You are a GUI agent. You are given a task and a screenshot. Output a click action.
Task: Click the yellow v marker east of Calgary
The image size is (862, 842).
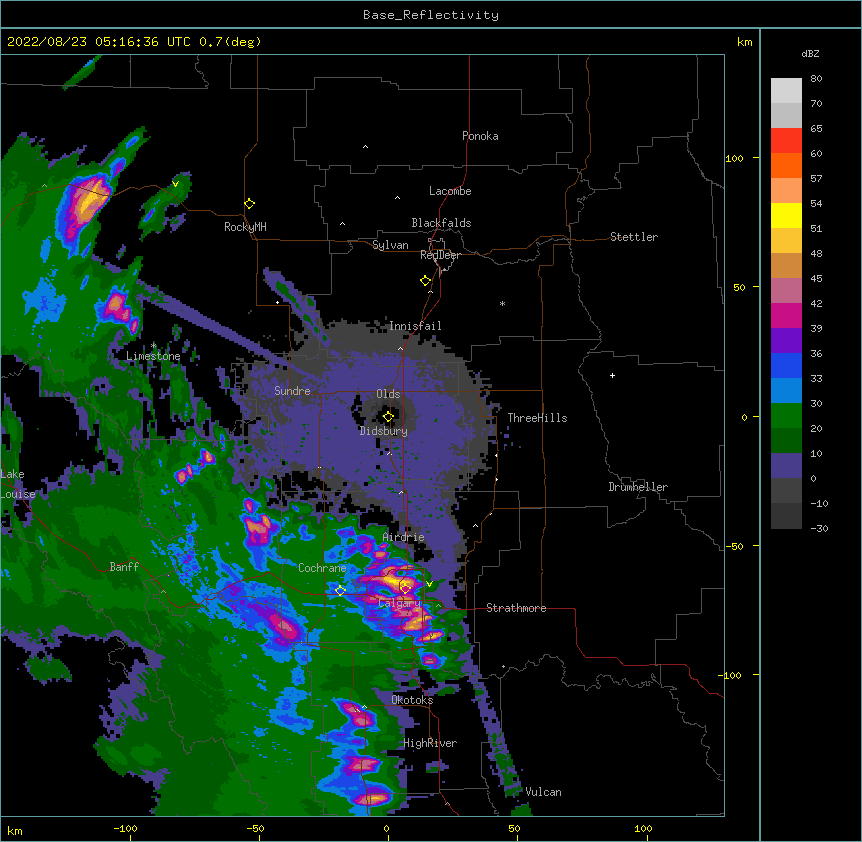(x=429, y=584)
